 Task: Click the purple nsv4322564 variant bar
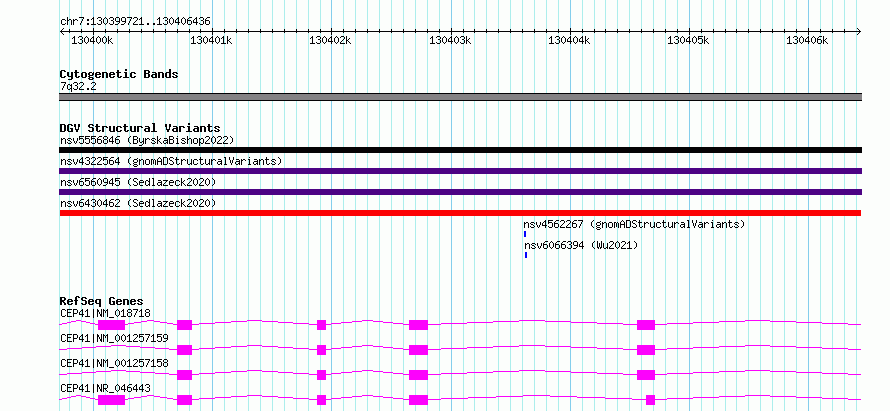[460, 171]
